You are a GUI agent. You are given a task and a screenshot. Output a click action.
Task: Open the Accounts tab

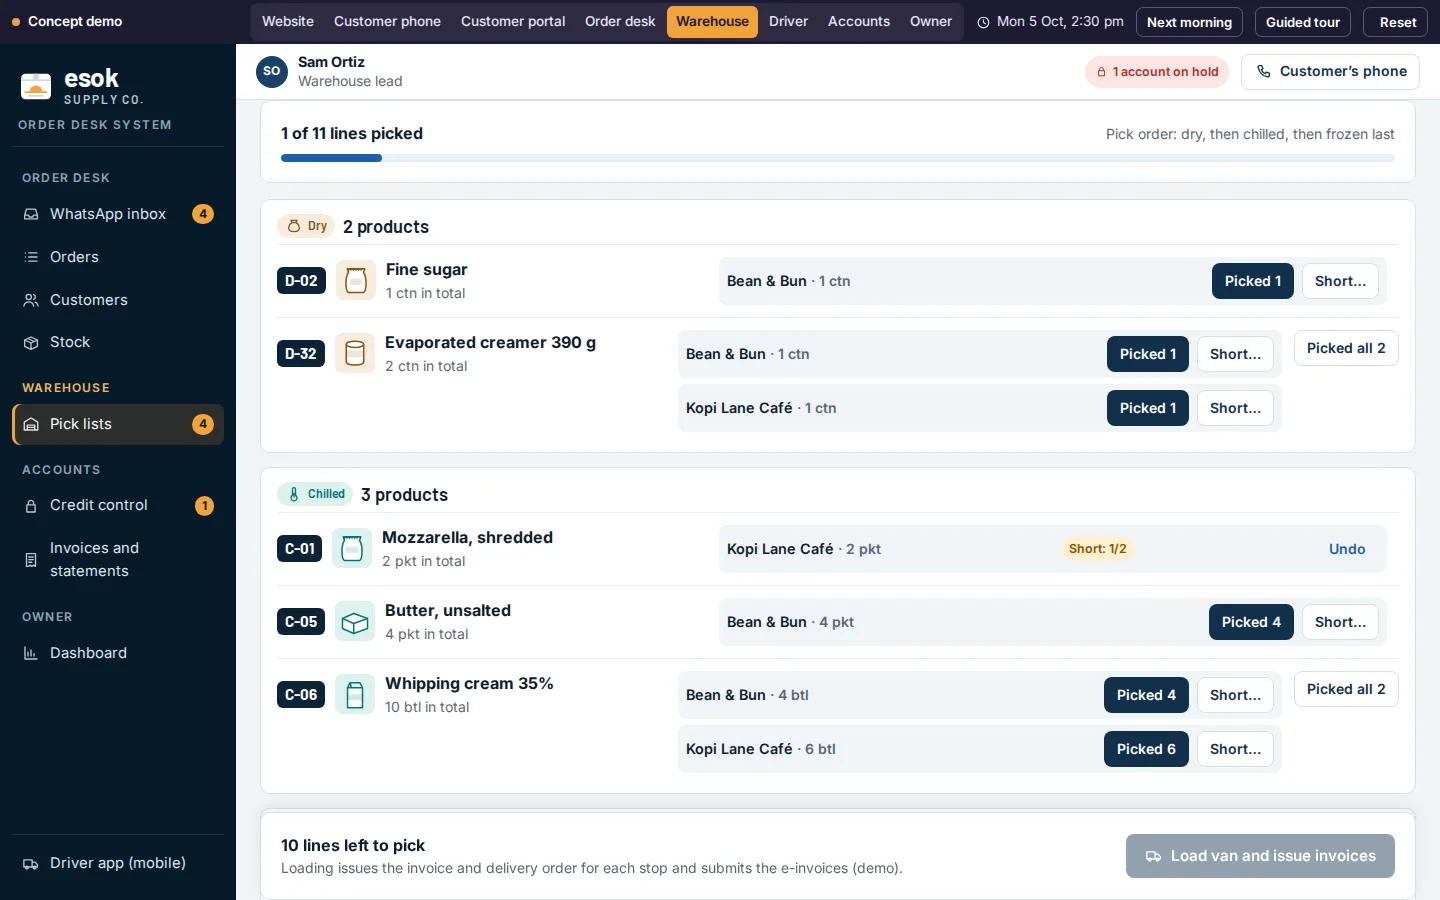click(859, 21)
